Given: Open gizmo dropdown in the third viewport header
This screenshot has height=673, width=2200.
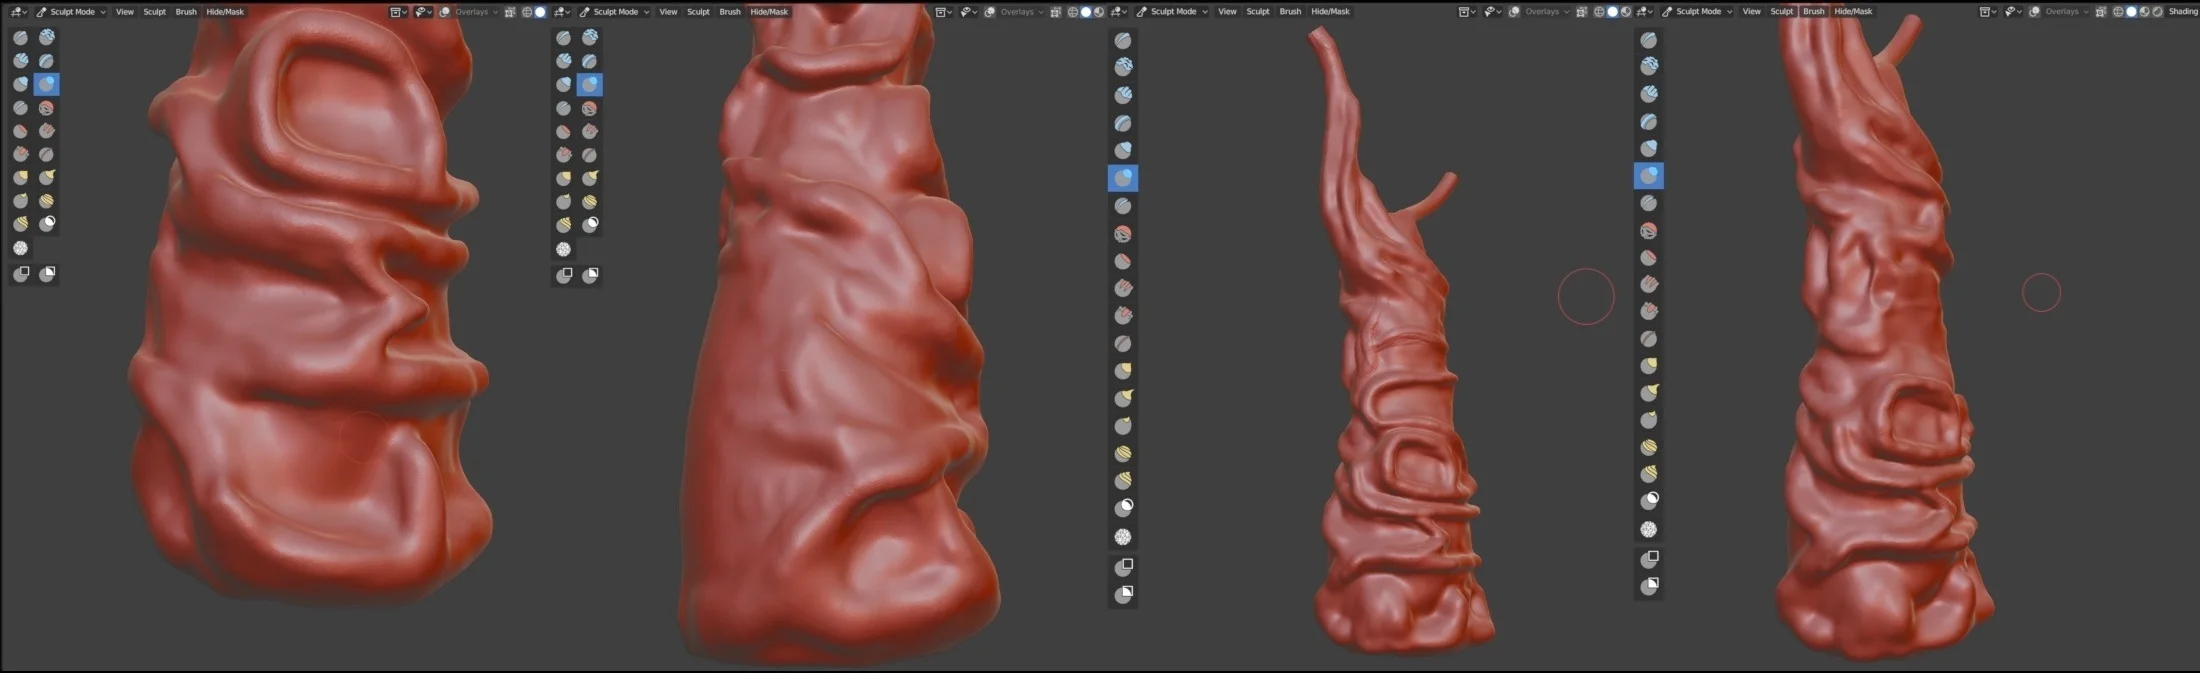Looking at the screenshot, I should pyautogui.click(x=1492, y=12).
